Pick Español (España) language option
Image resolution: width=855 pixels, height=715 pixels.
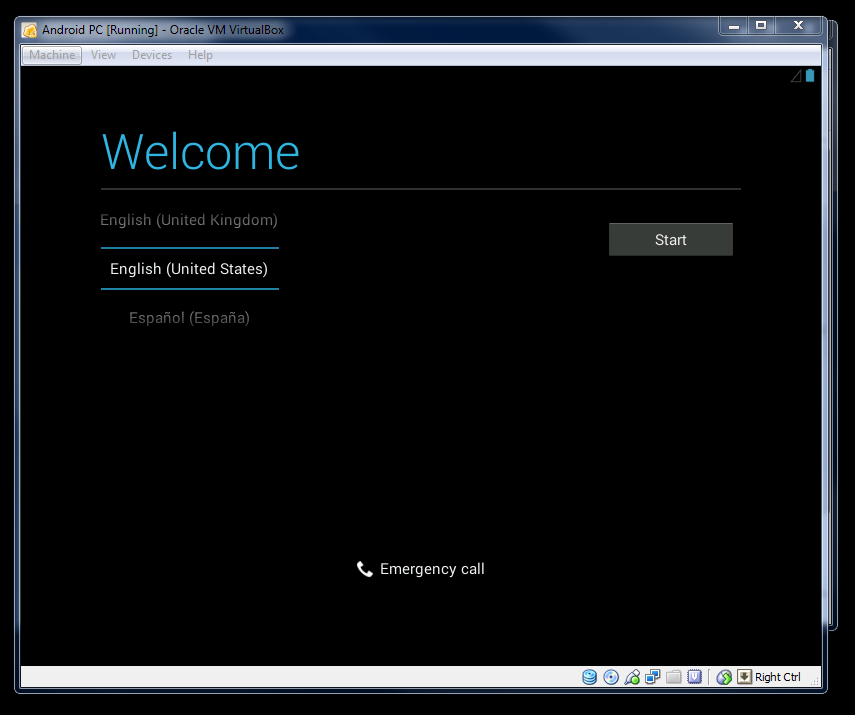189,318
